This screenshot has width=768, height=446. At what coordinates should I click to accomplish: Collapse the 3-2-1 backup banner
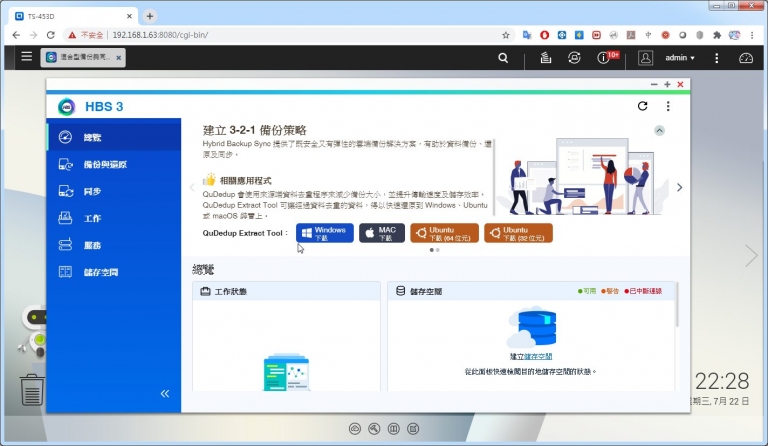click(659, 130)
